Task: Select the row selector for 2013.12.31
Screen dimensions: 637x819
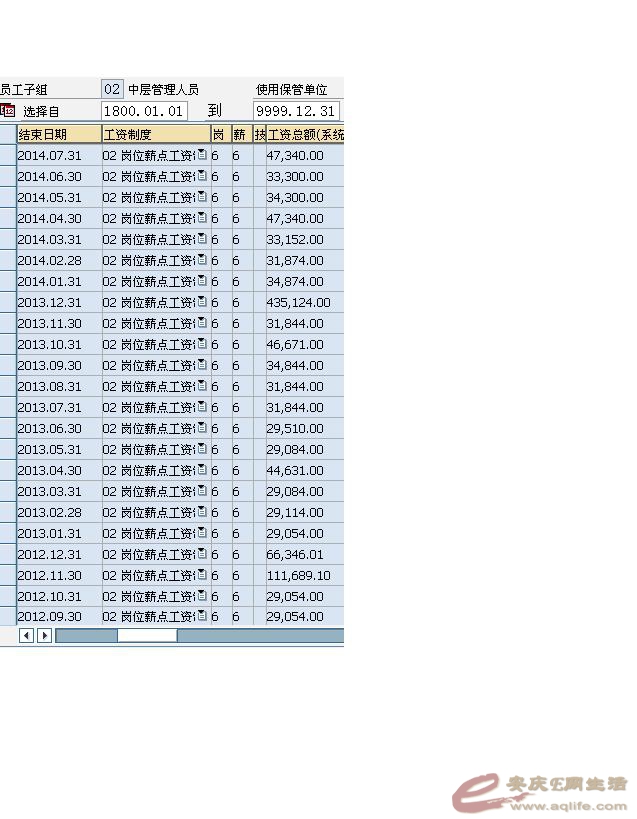Action: [8, 302]
